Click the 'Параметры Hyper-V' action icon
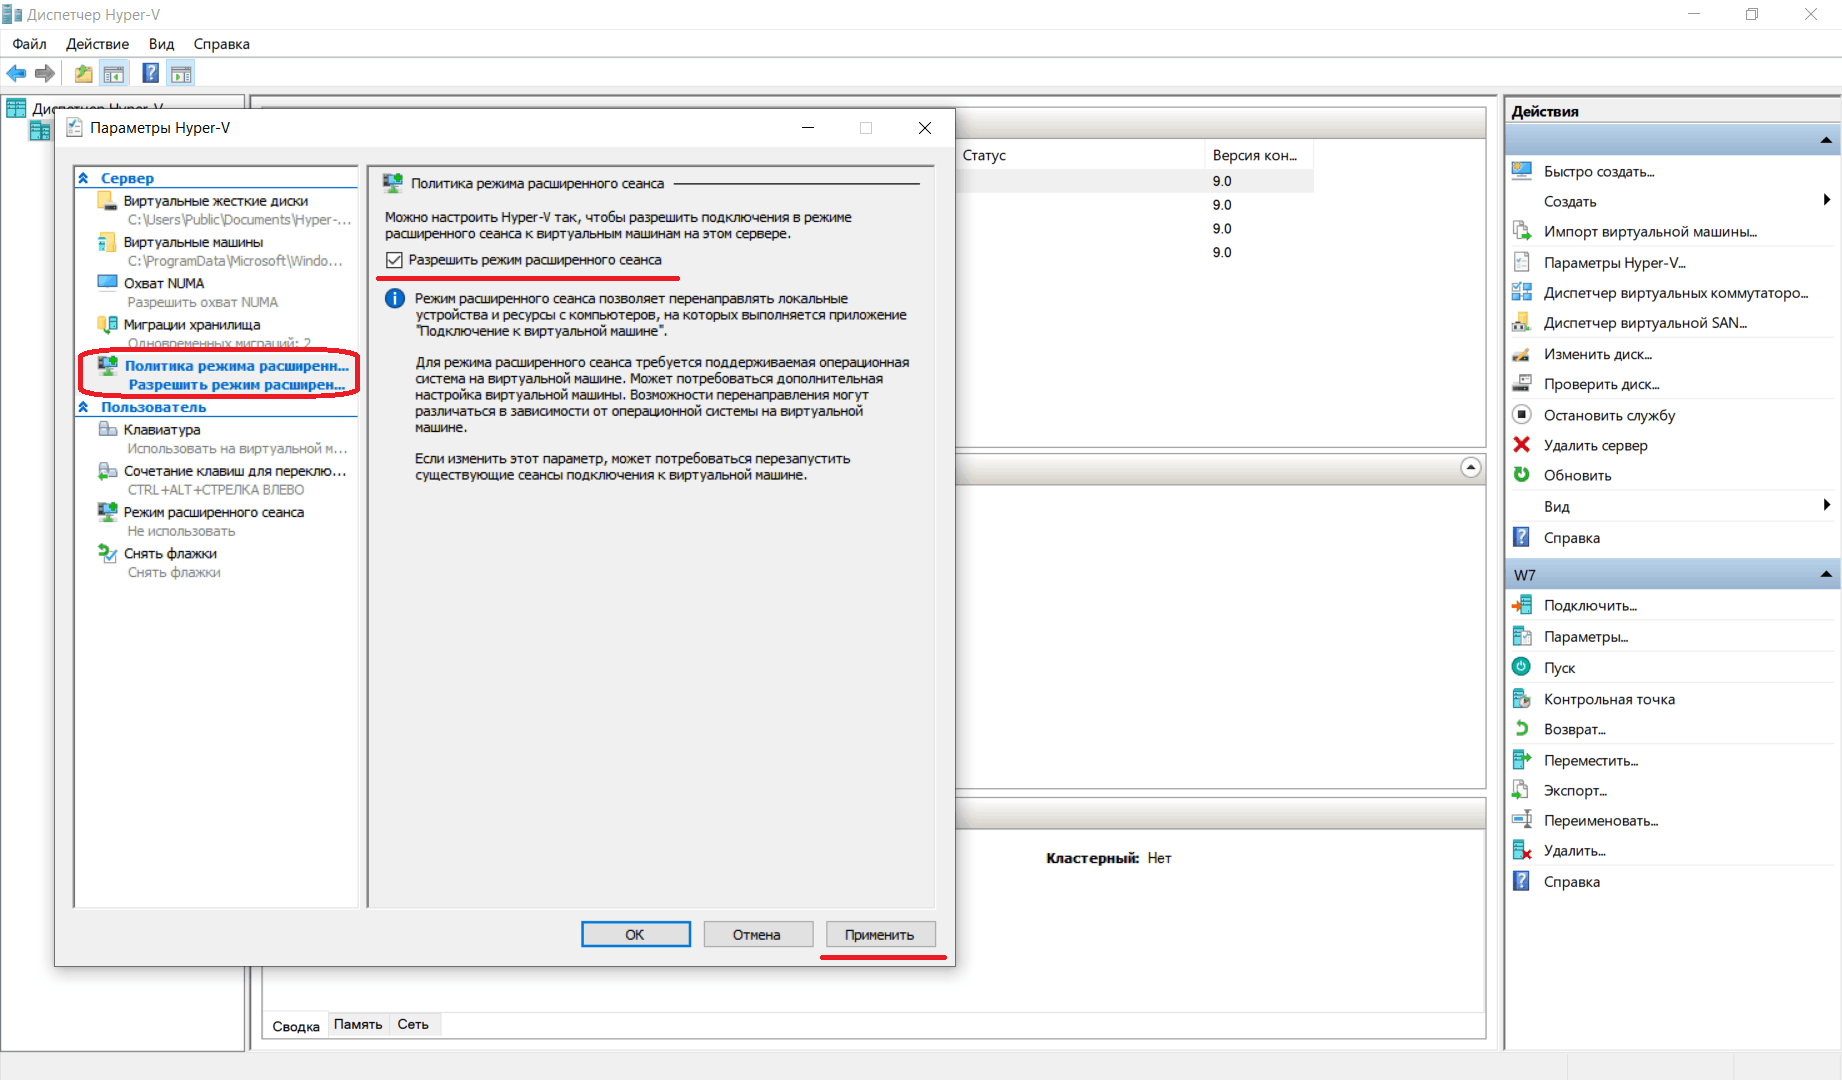 pos(1522,262)
